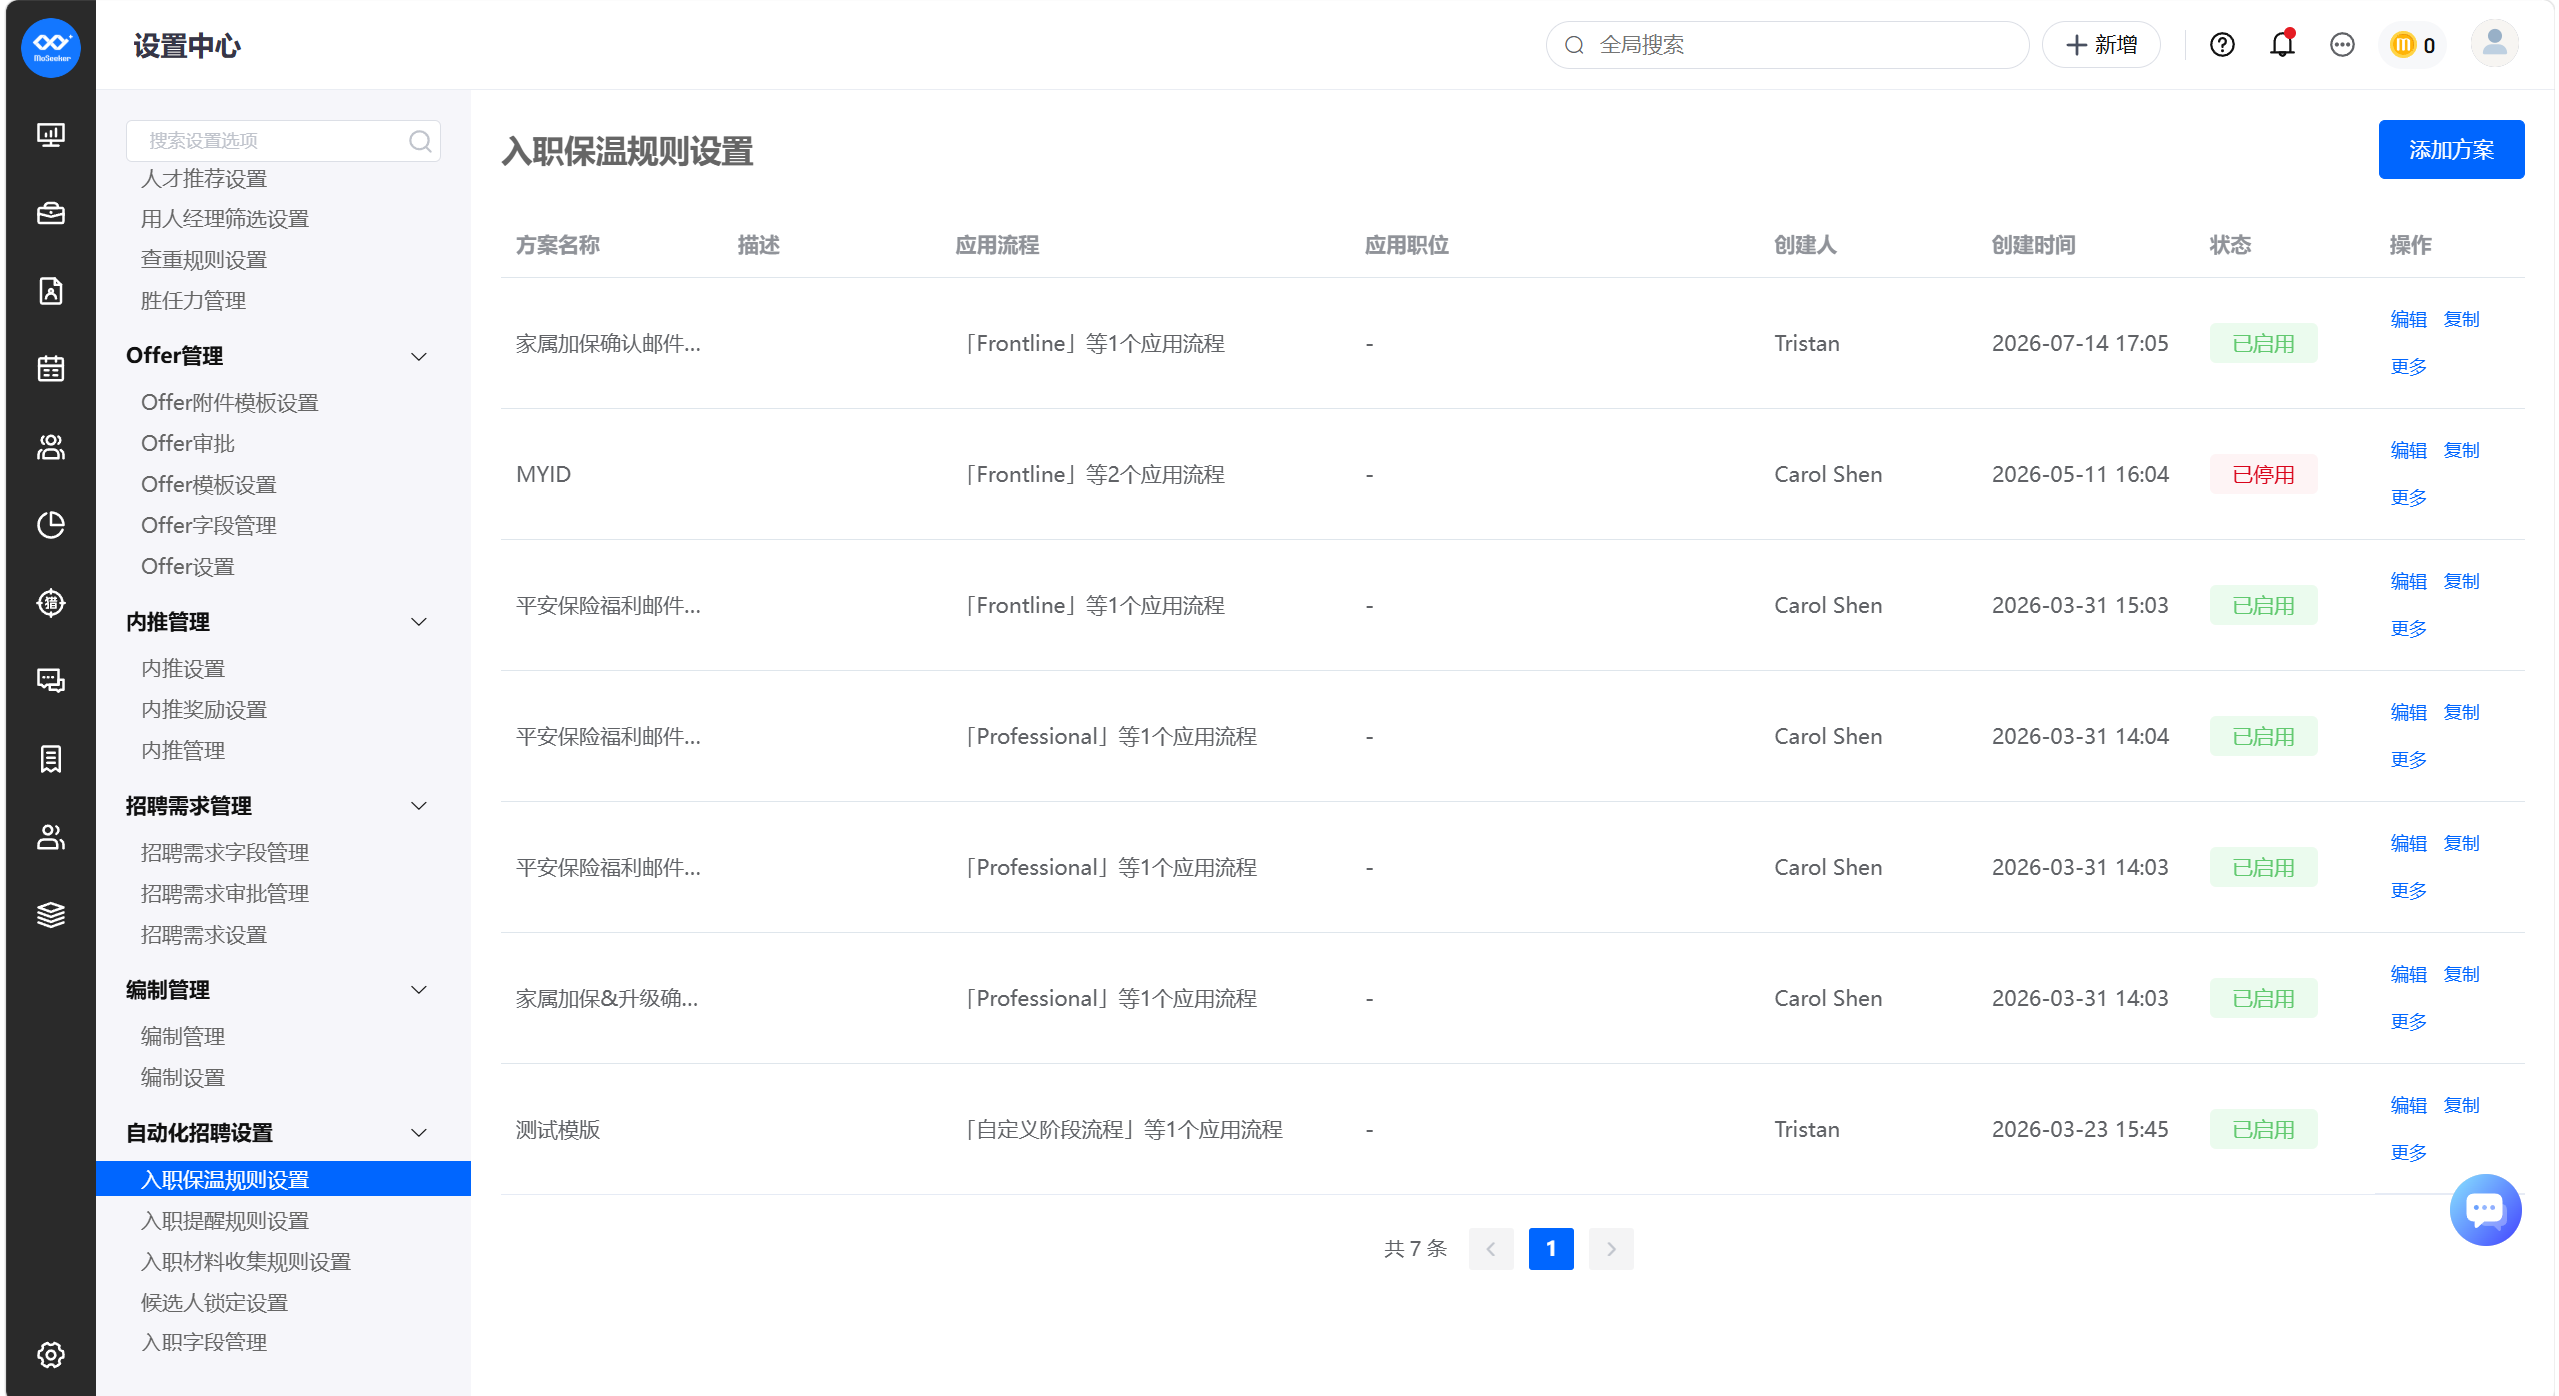
Task: Open the resume document icon in sidebar
Action: 51,291
